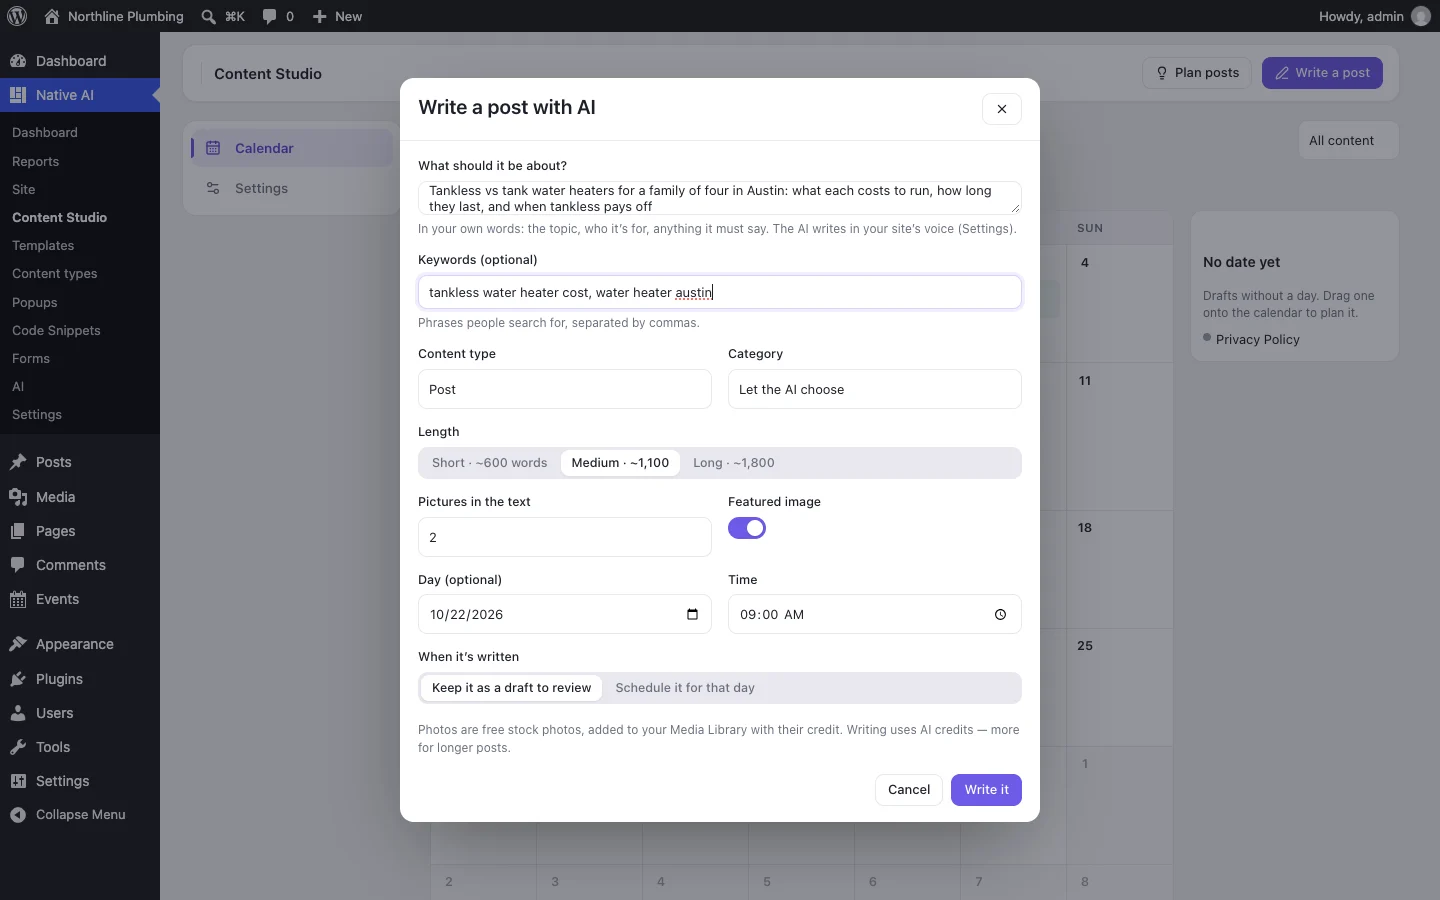Open the date picker calendar icon
Screen dimensions: 1440x900
[692, 614]
